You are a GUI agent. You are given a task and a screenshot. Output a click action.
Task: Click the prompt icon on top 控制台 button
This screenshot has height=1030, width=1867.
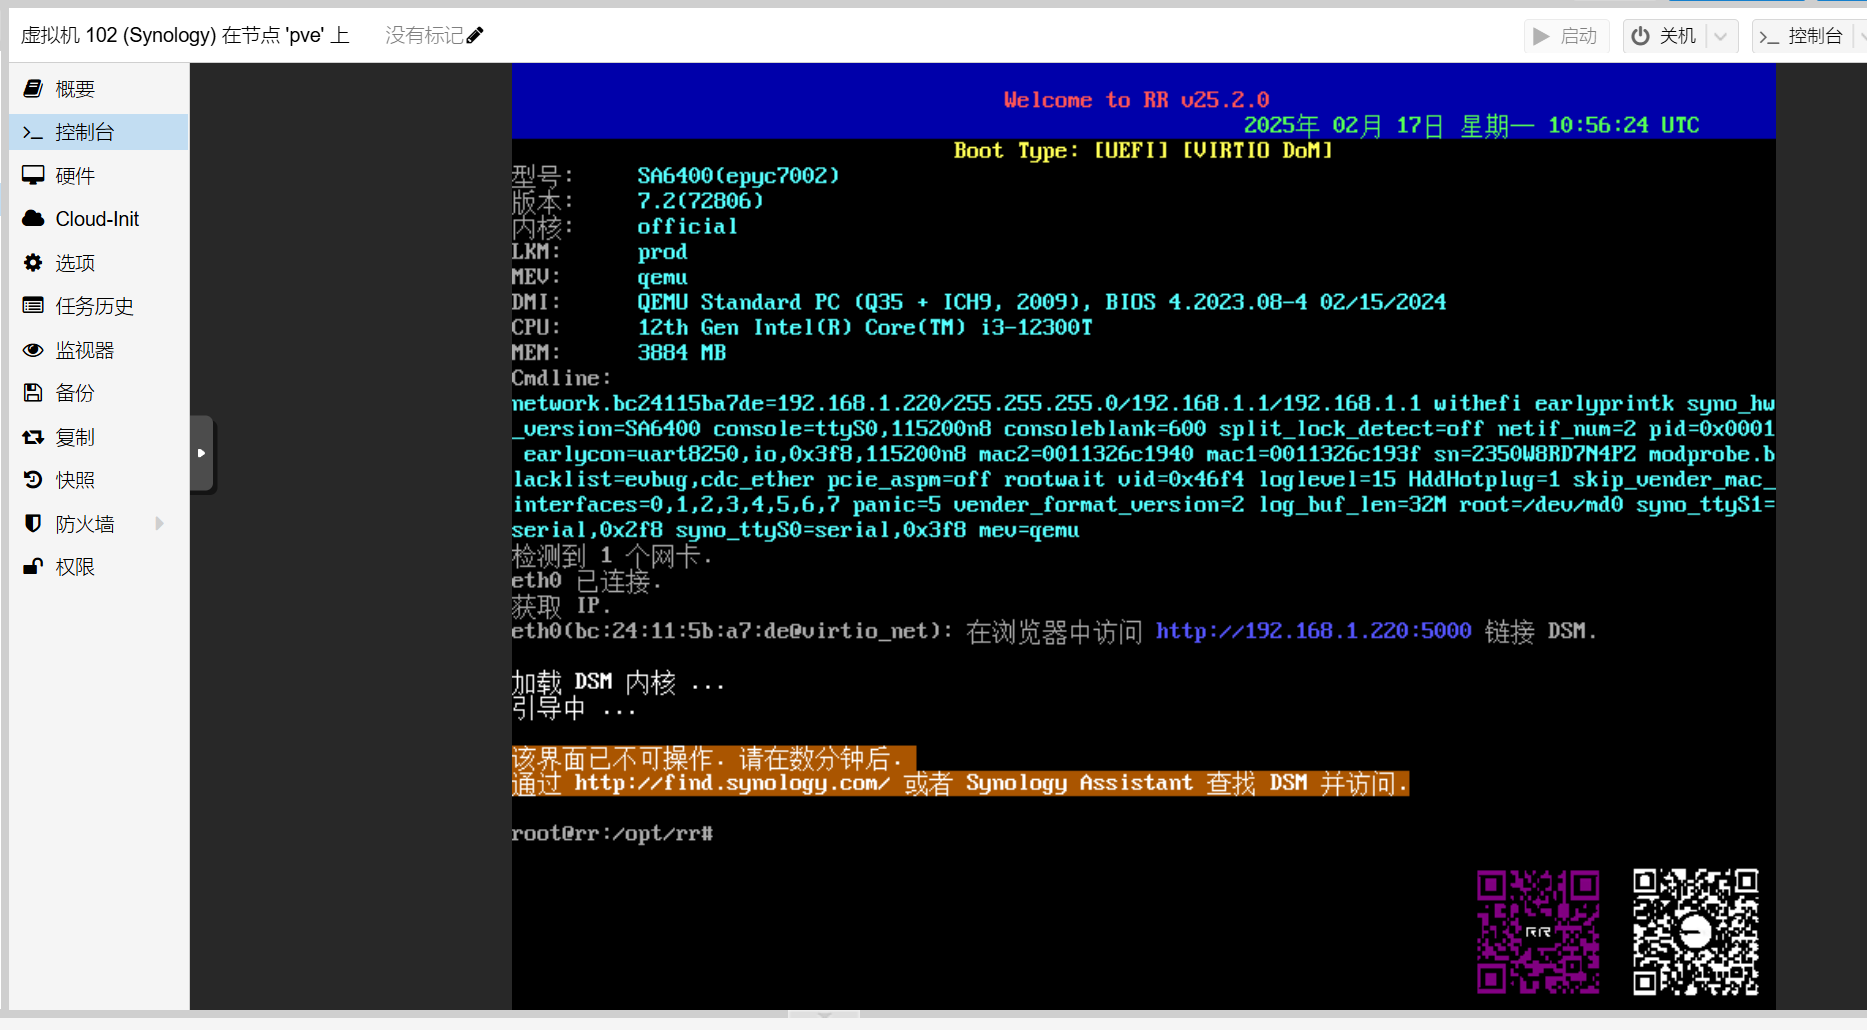click(x=1769, y=37)
